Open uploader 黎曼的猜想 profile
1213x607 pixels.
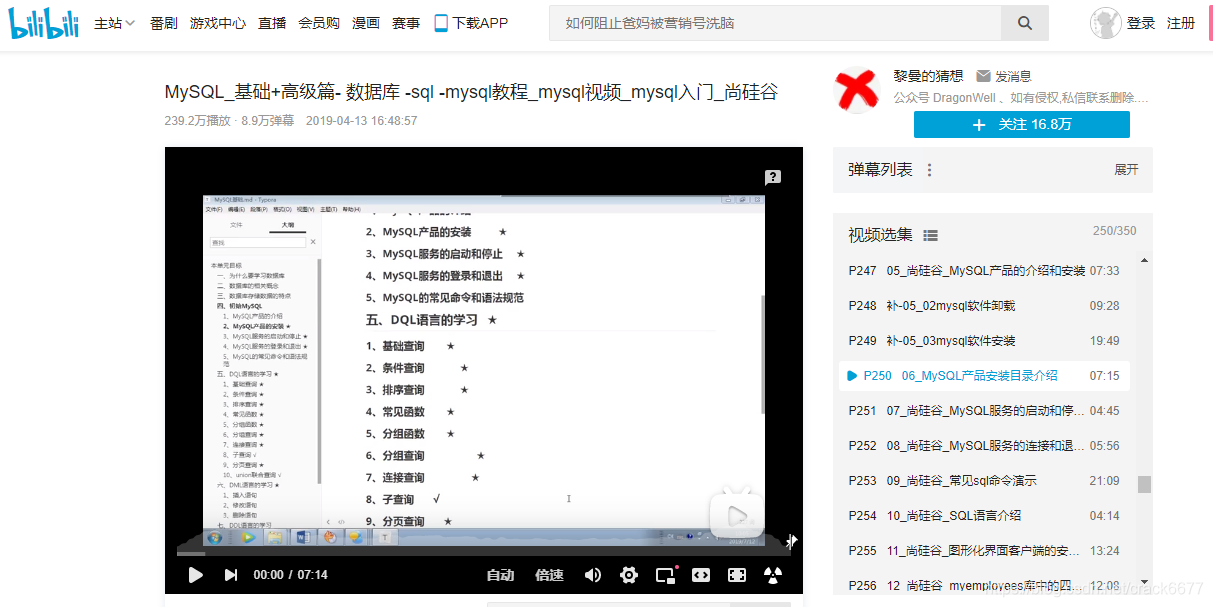(928, 76)
